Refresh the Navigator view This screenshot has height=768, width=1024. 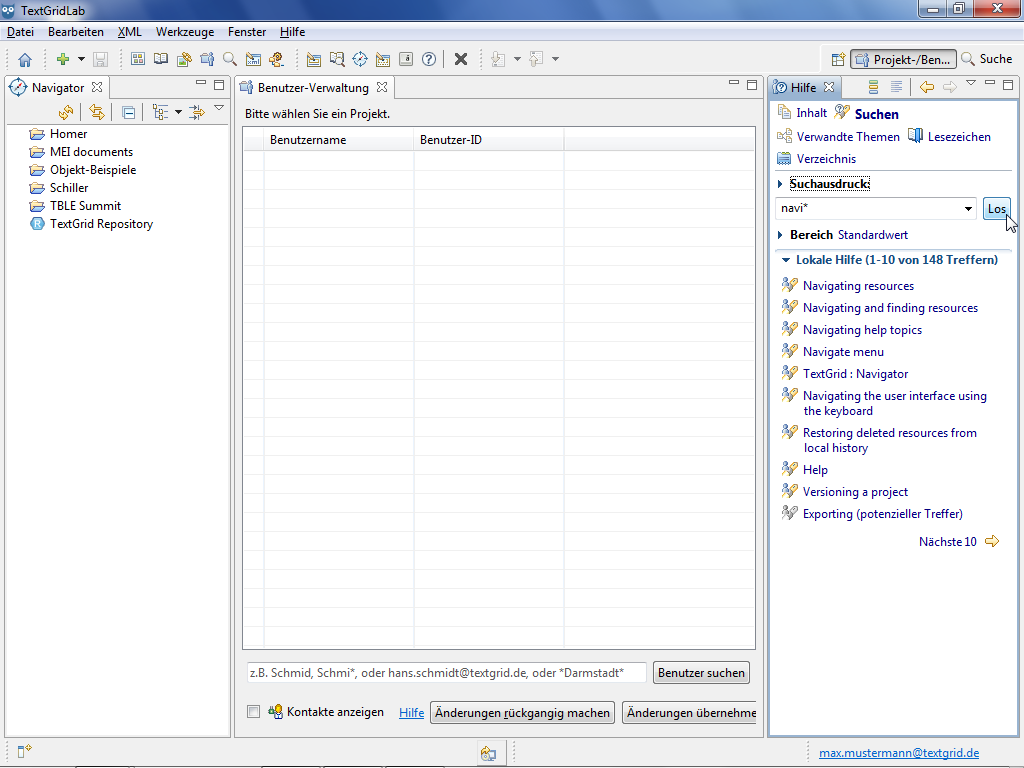pos(66,112)
